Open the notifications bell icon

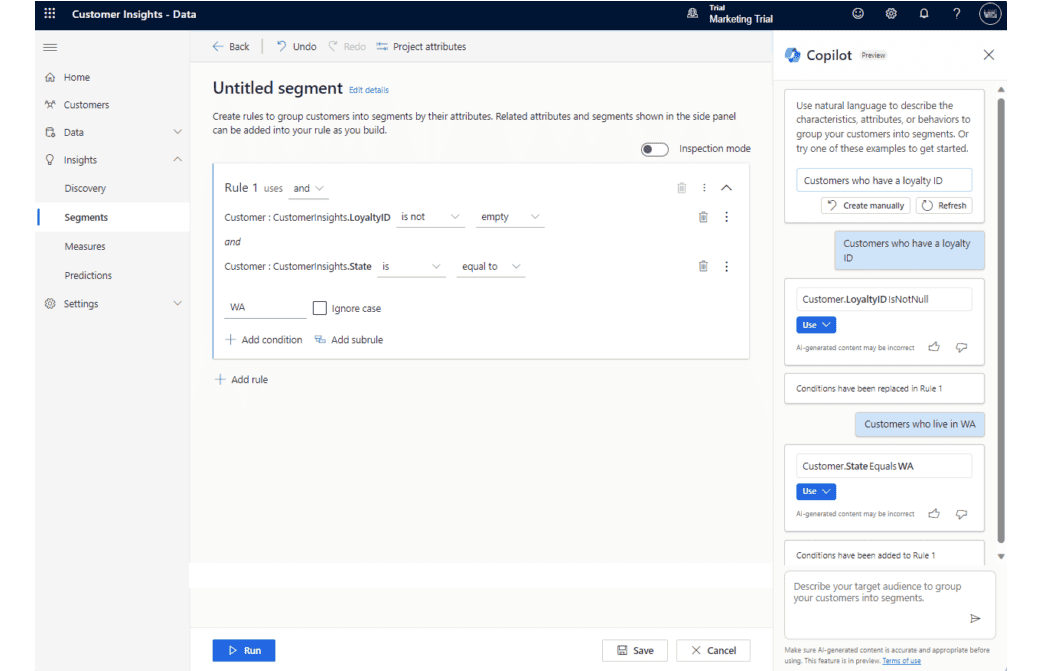(924, 14)
